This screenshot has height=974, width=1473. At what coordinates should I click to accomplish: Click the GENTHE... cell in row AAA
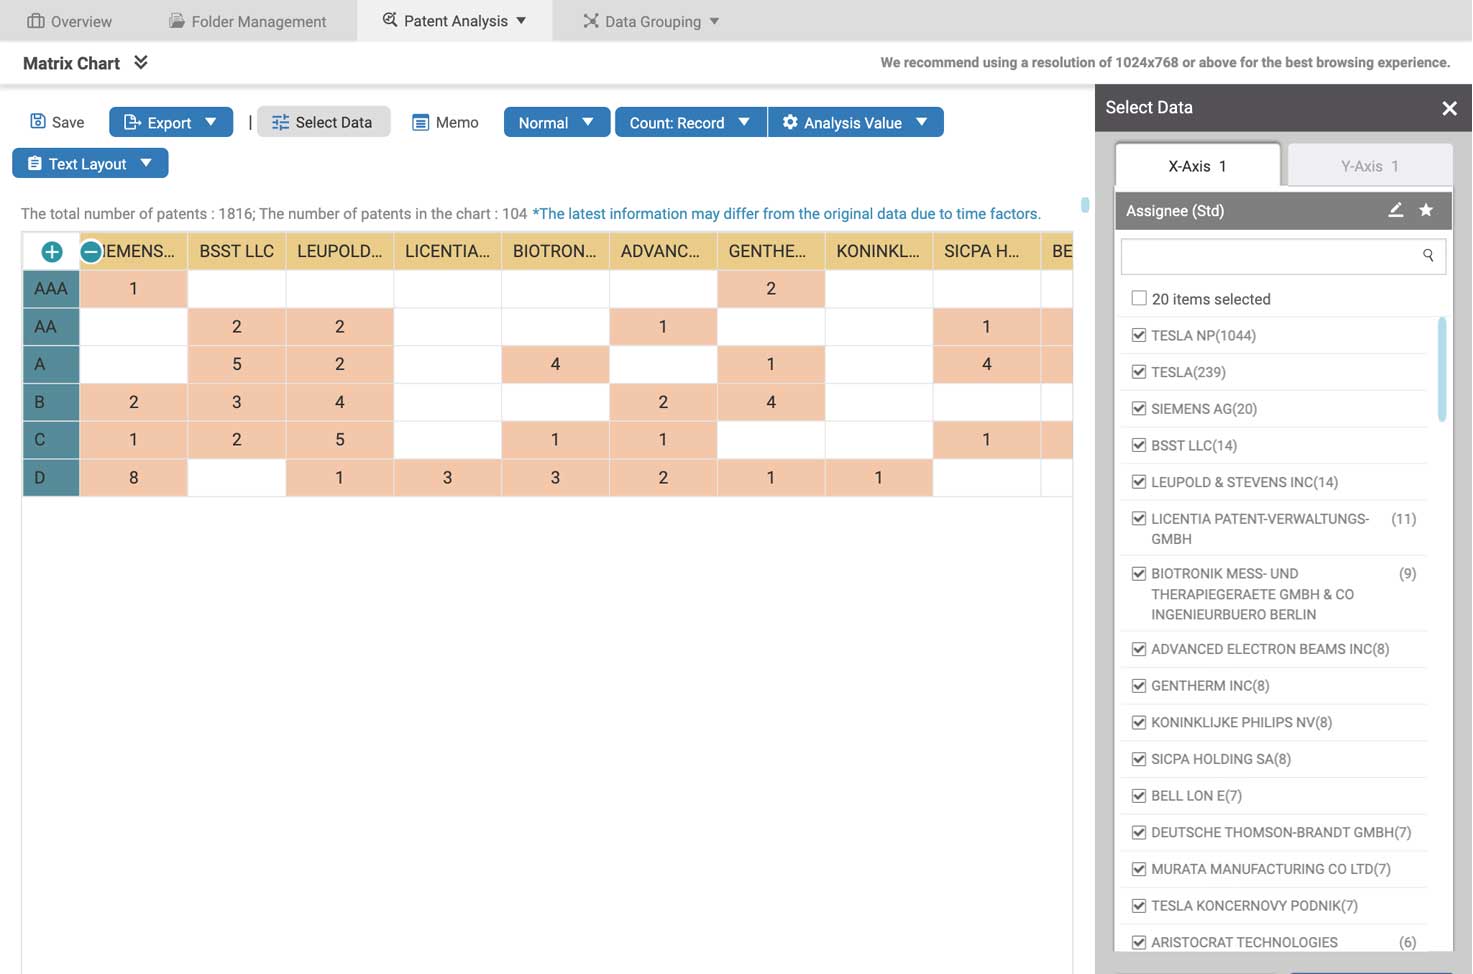[x=771, y=288]
